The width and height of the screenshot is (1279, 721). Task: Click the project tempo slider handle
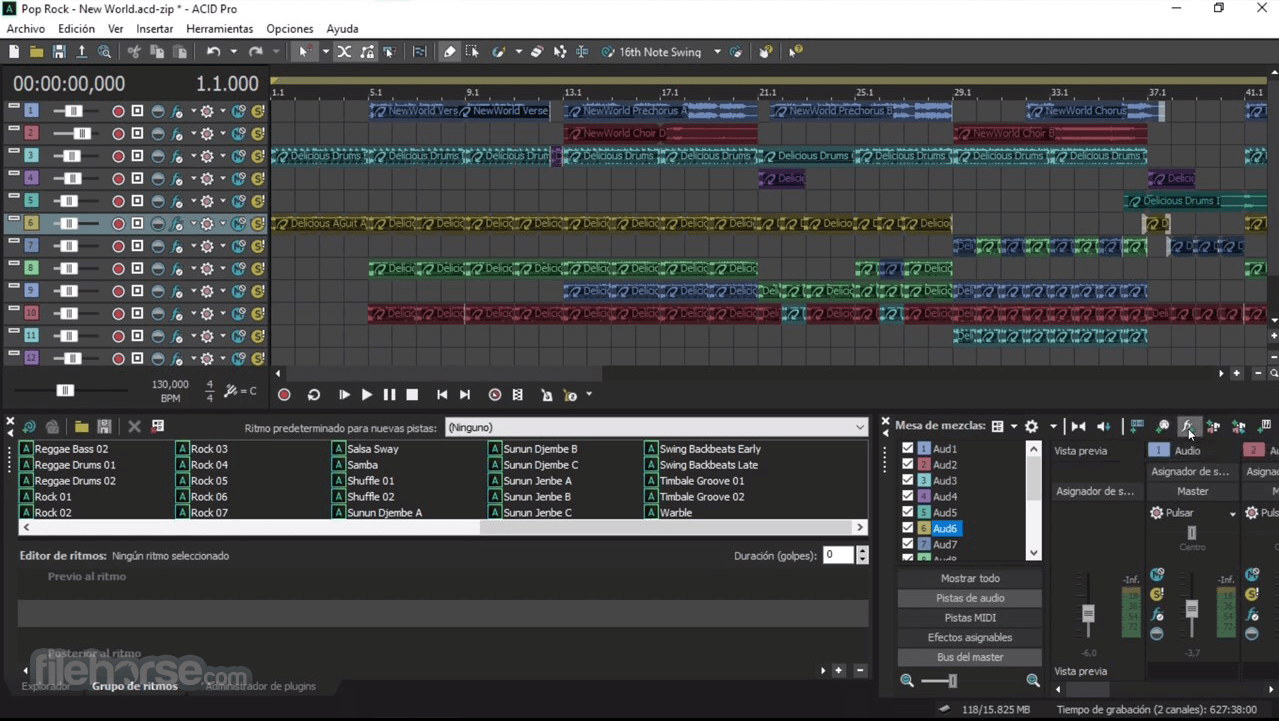[65, 391]
